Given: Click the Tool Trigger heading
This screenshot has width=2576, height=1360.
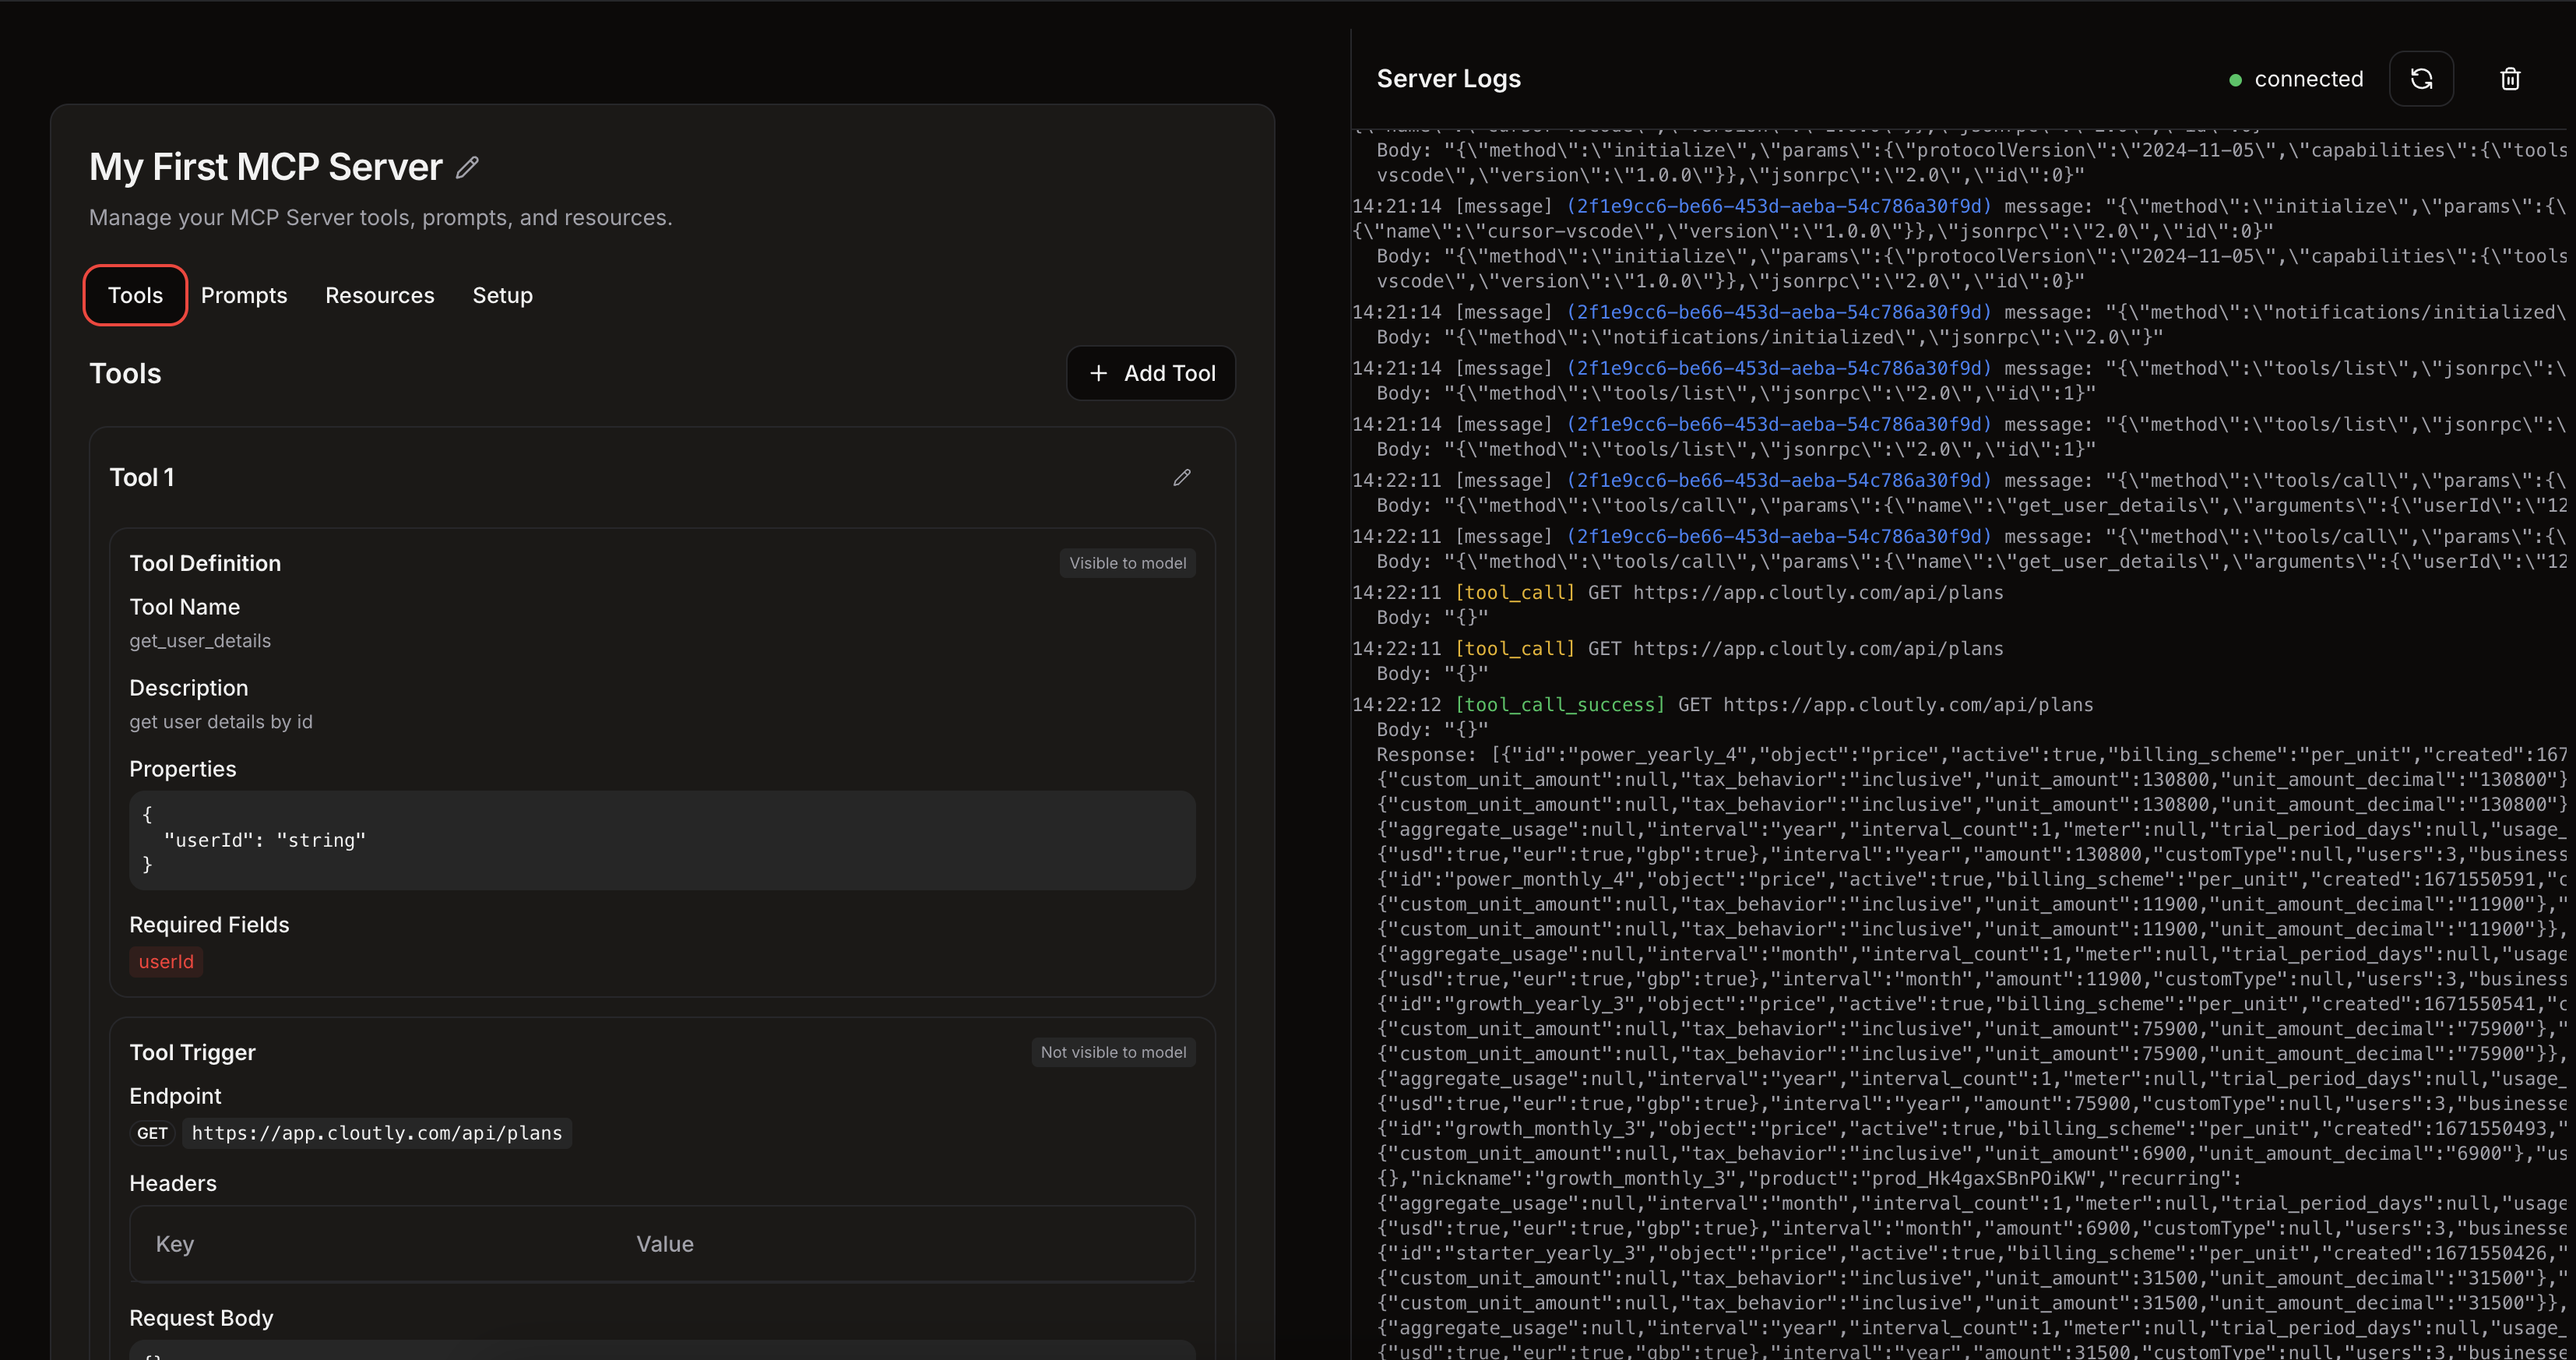Looking at the screenshot, I should click(192, 1052).
